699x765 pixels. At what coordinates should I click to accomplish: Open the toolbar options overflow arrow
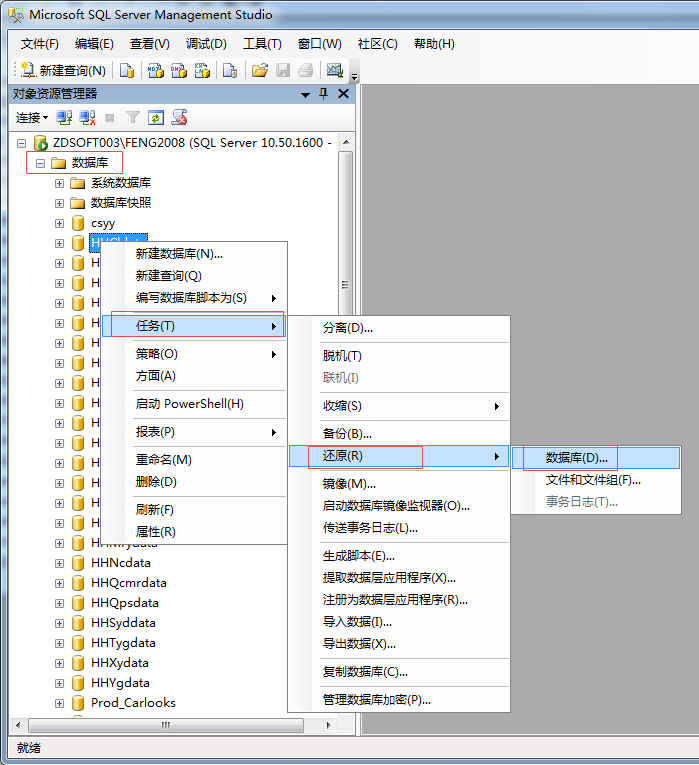click(x=355, y=77)
